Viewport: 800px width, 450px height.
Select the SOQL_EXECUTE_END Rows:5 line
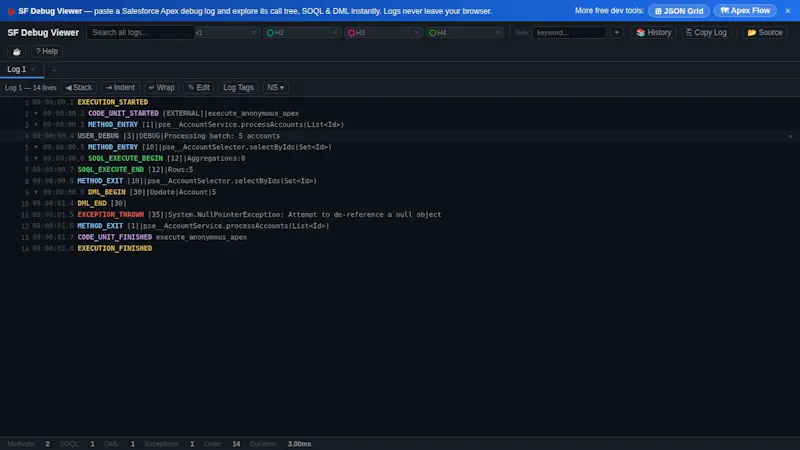pos(400,170)
